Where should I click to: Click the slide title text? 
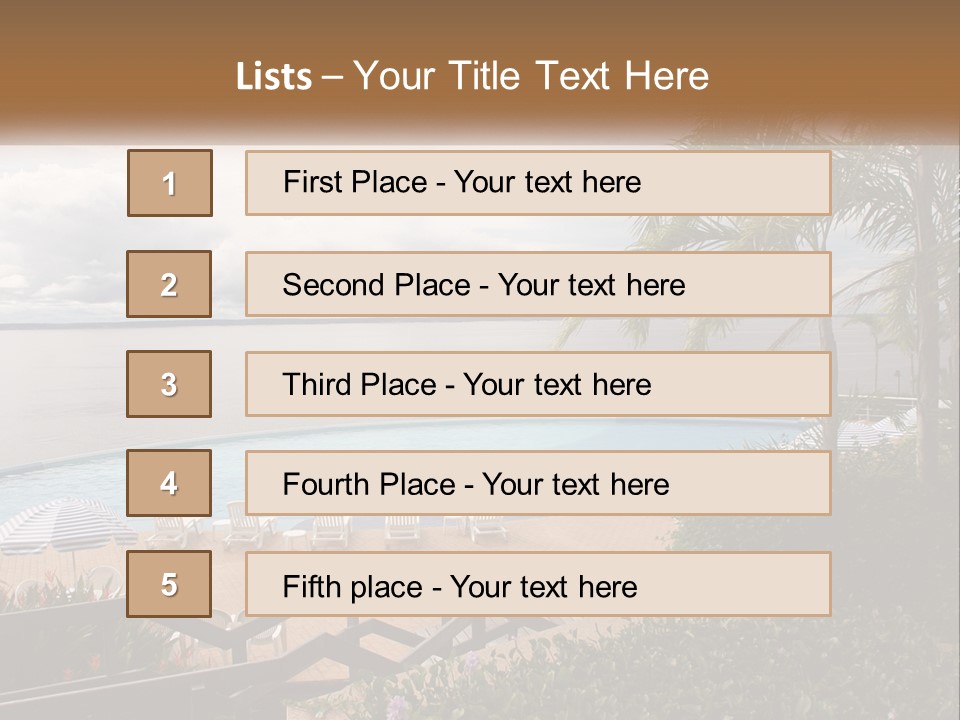473,76
